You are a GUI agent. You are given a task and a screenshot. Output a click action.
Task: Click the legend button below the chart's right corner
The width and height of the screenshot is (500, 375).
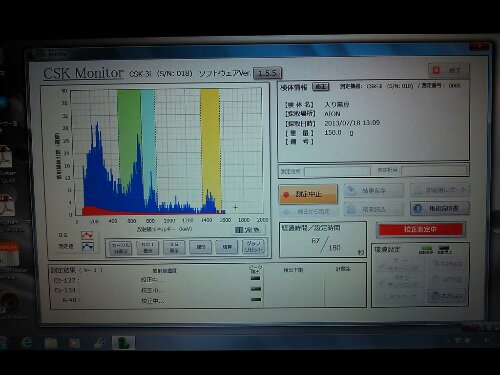click(x=247, y=230)
